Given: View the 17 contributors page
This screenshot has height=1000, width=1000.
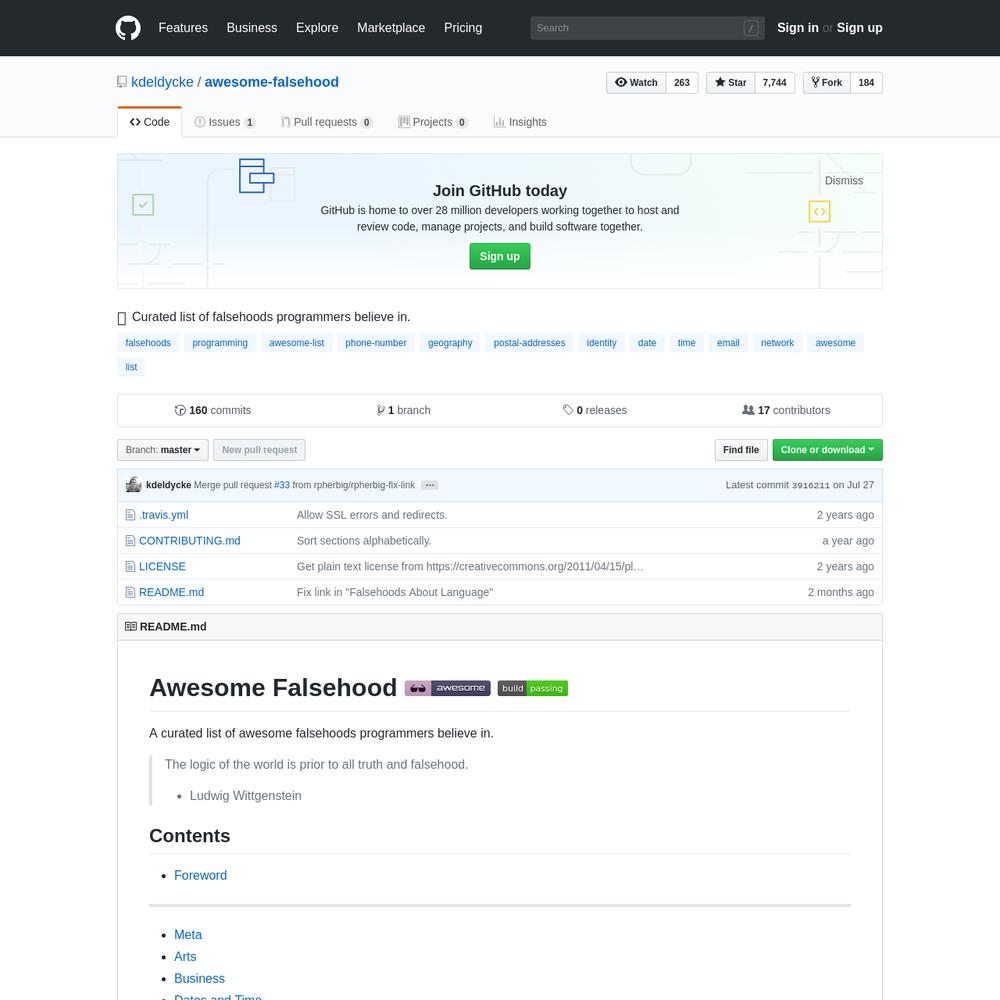Looking at the screenshot, I should (786, 410).
